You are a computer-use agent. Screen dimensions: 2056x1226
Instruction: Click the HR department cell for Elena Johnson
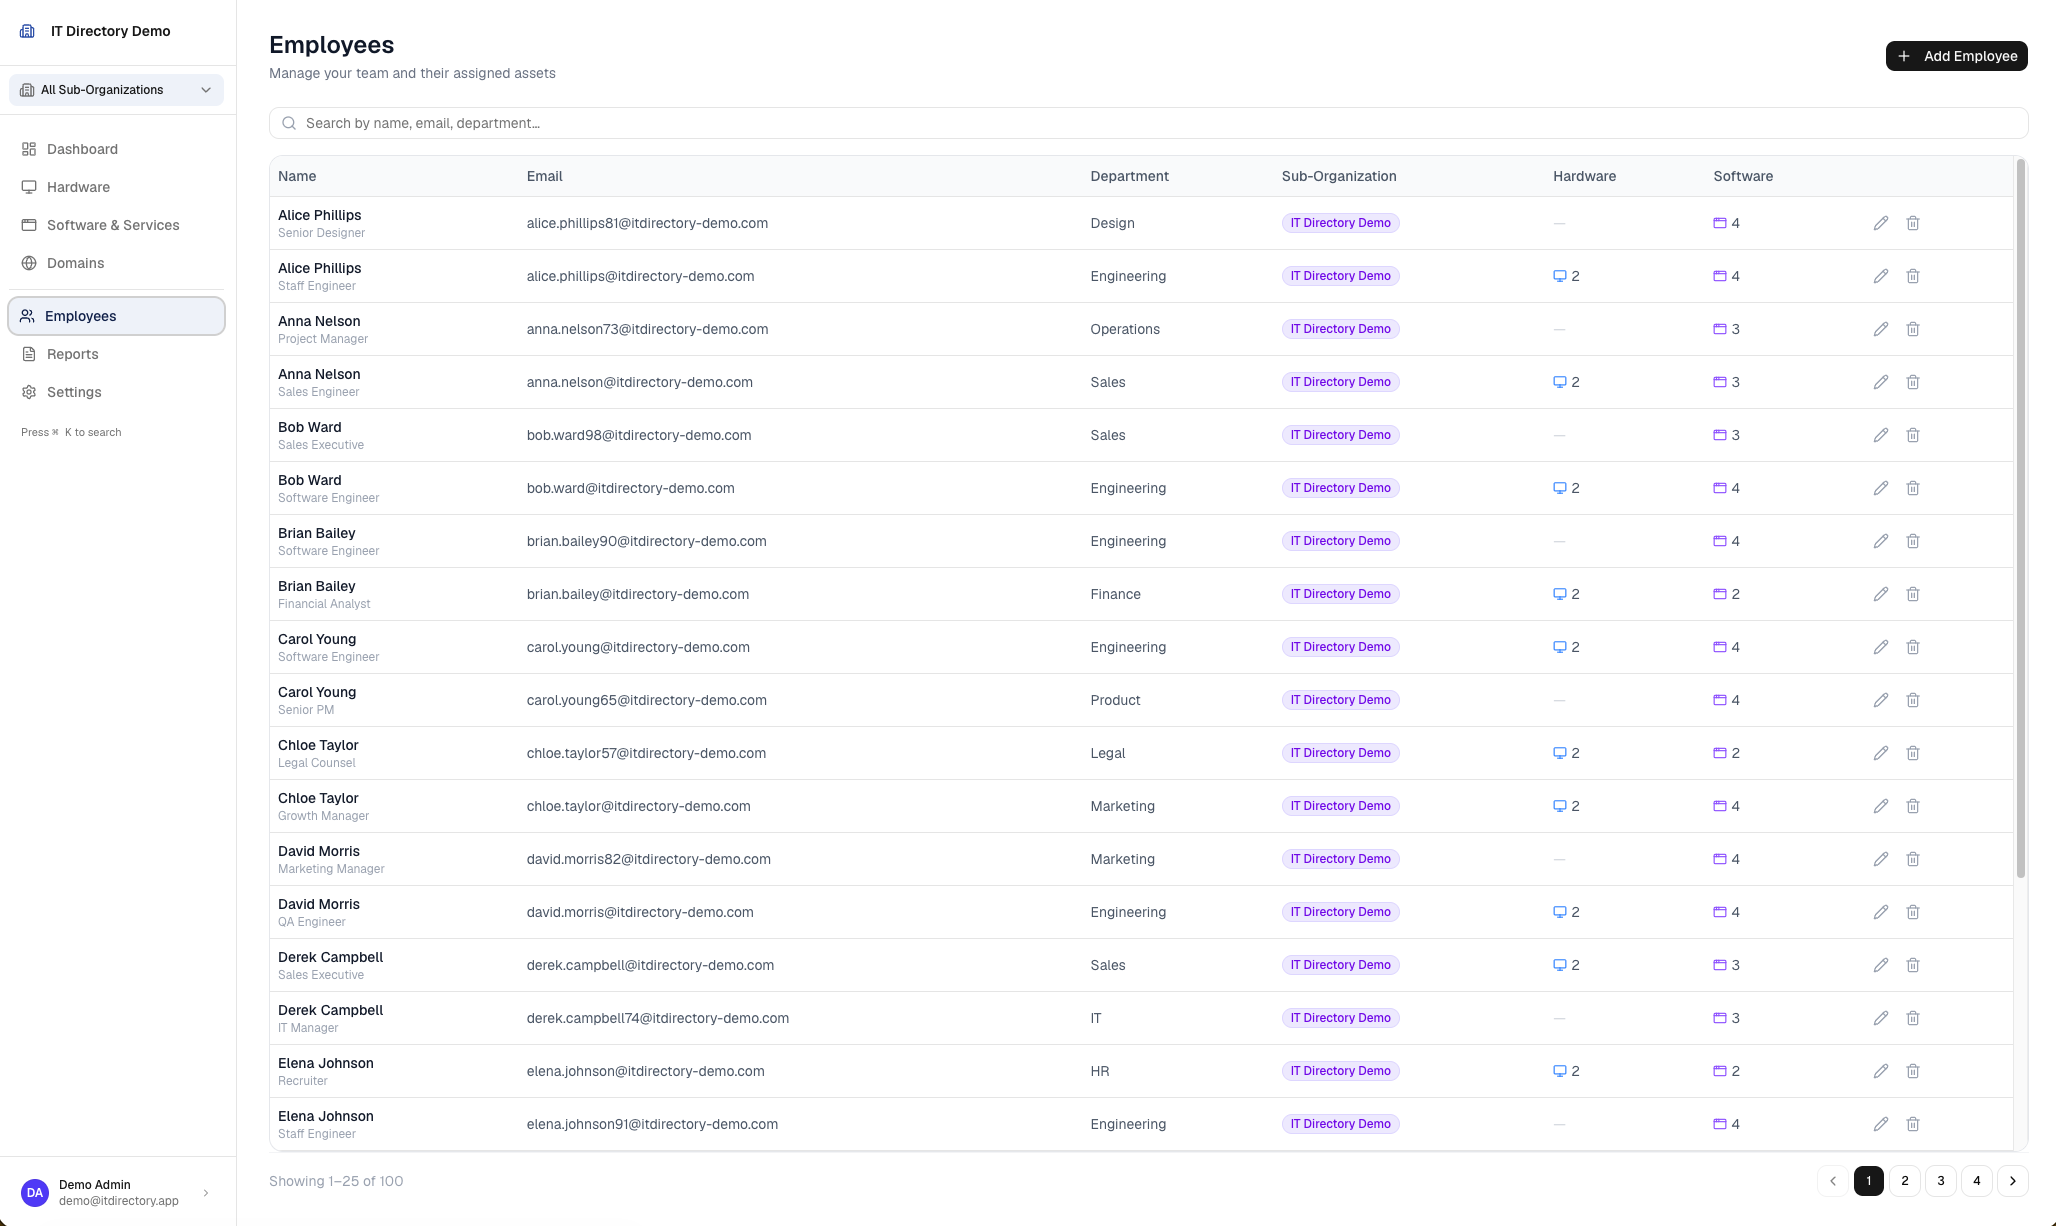click(x=1100, y=1071)
